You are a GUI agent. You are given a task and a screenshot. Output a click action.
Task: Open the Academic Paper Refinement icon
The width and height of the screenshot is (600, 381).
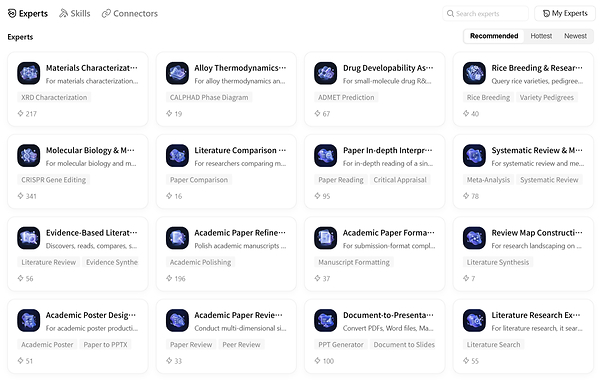coord(177,238)
